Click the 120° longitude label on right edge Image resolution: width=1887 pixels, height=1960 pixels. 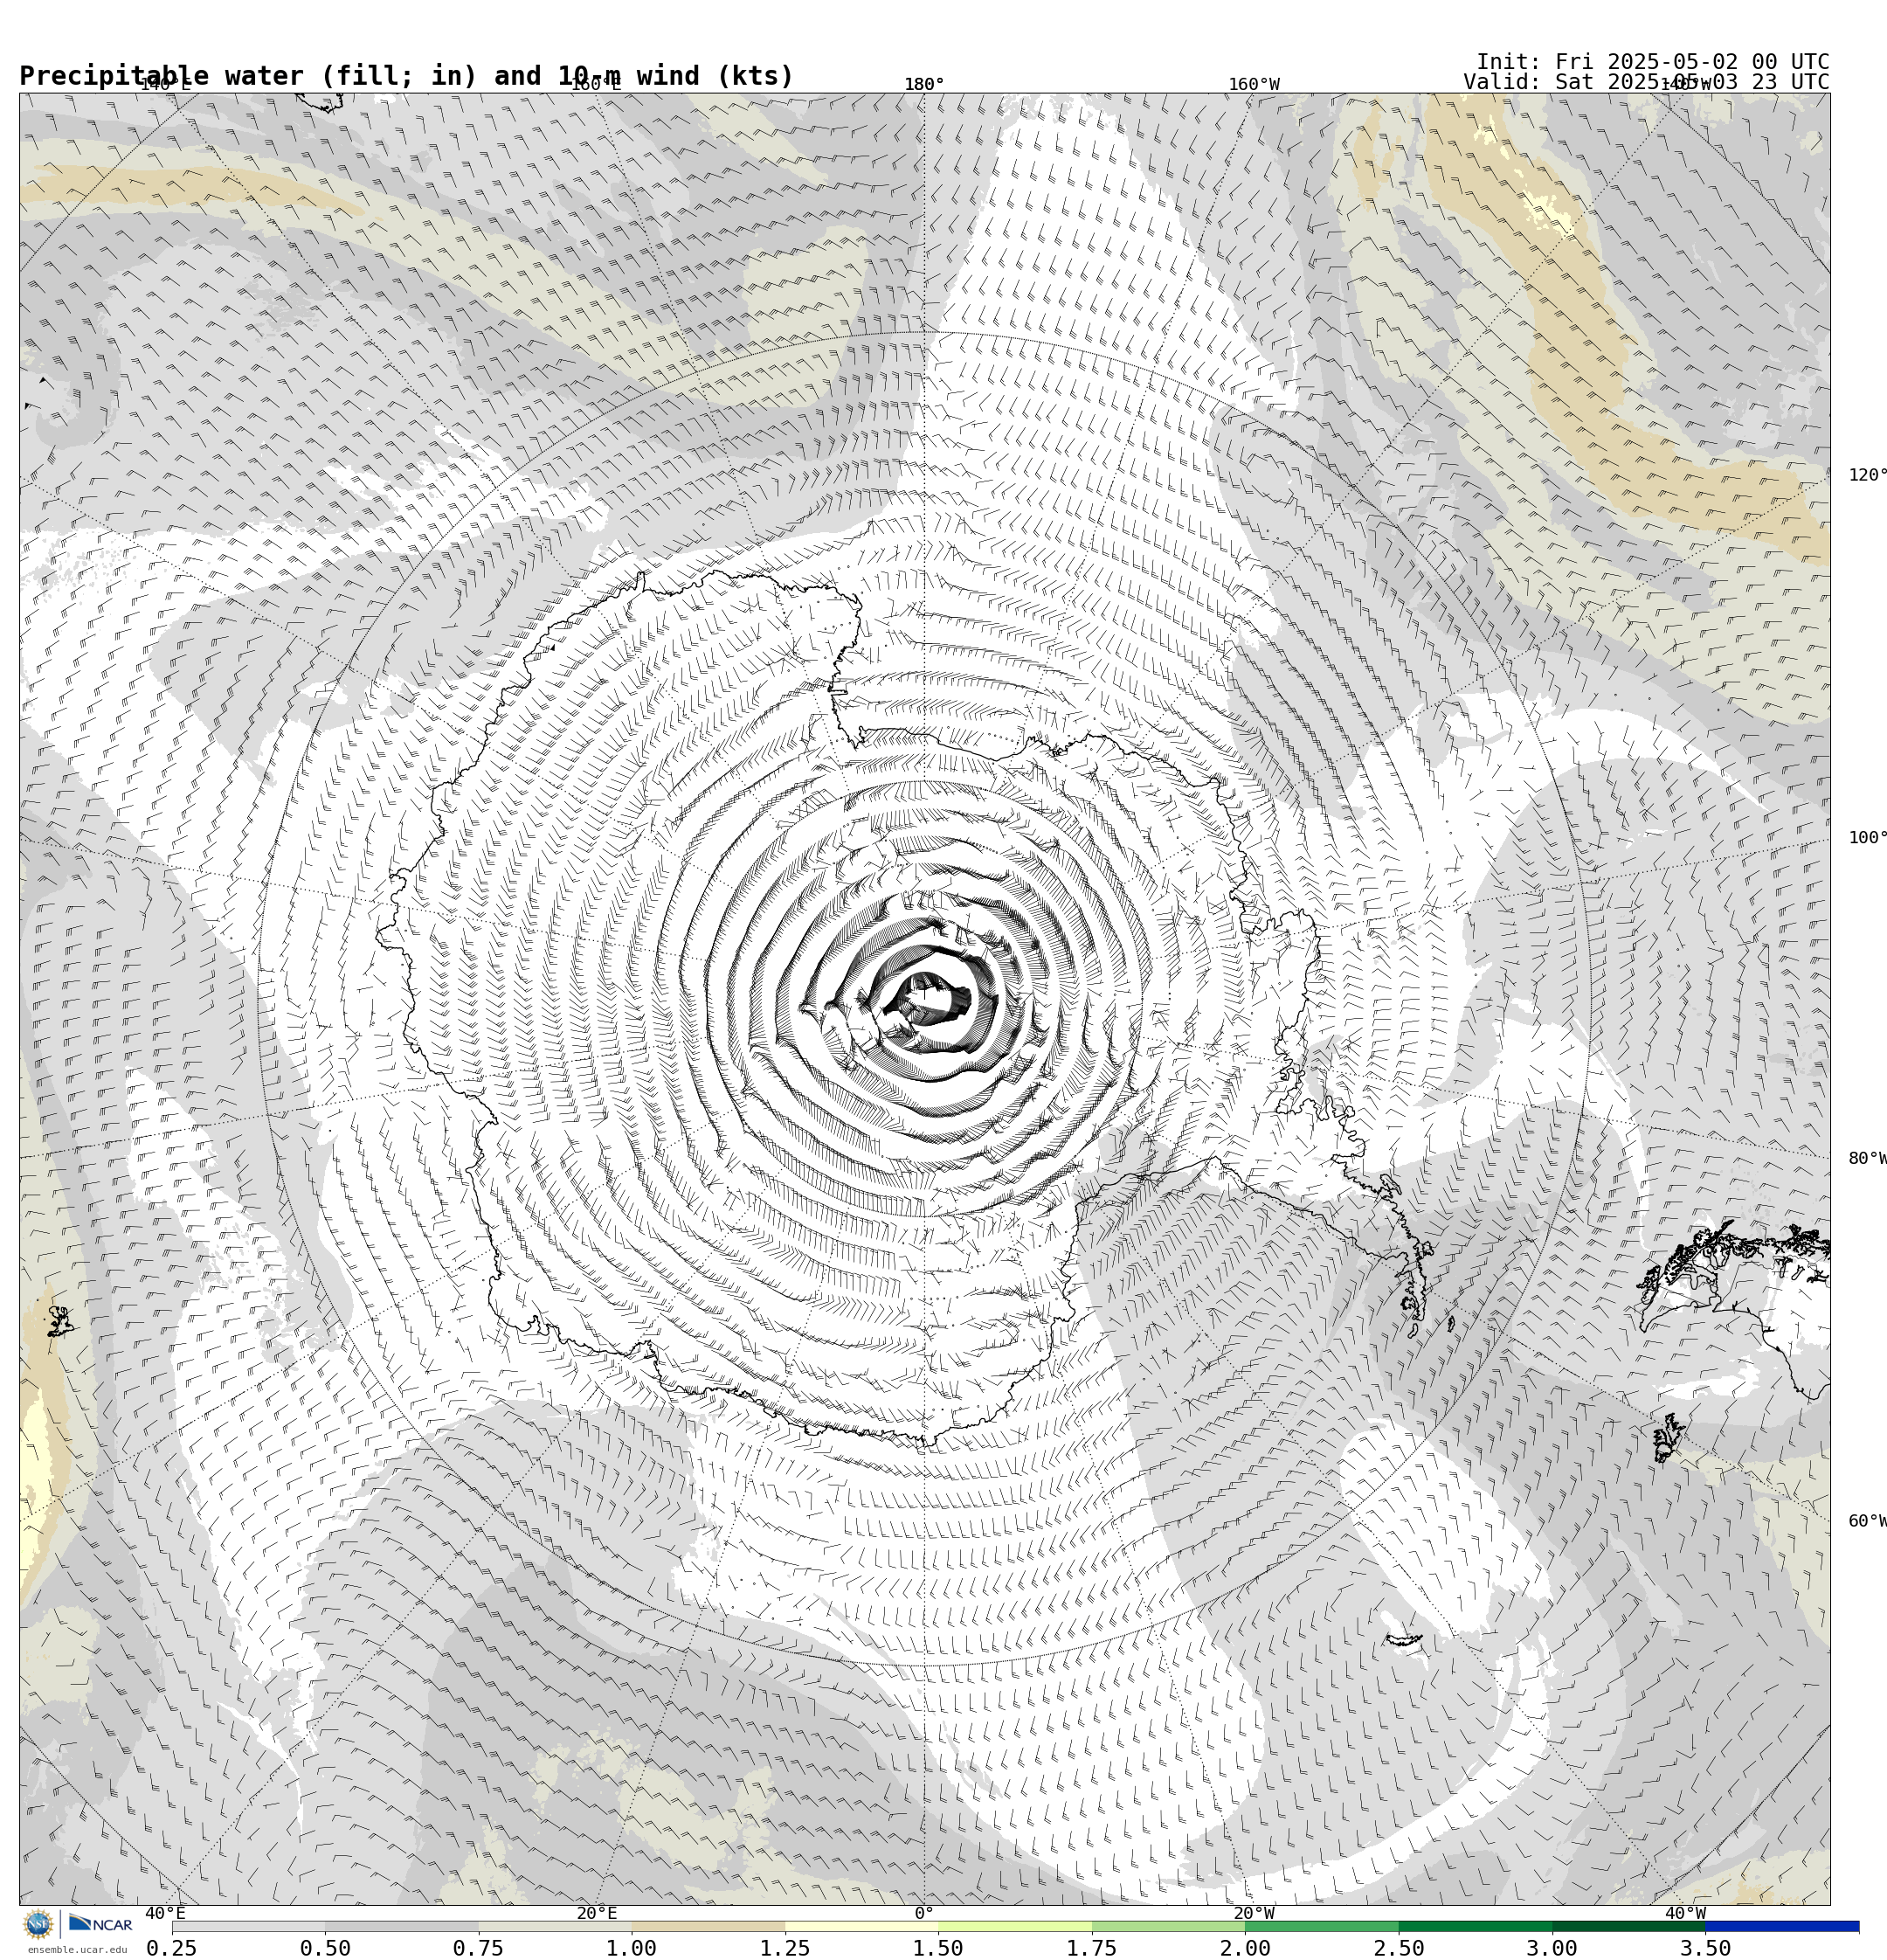tap(1867, 475)
